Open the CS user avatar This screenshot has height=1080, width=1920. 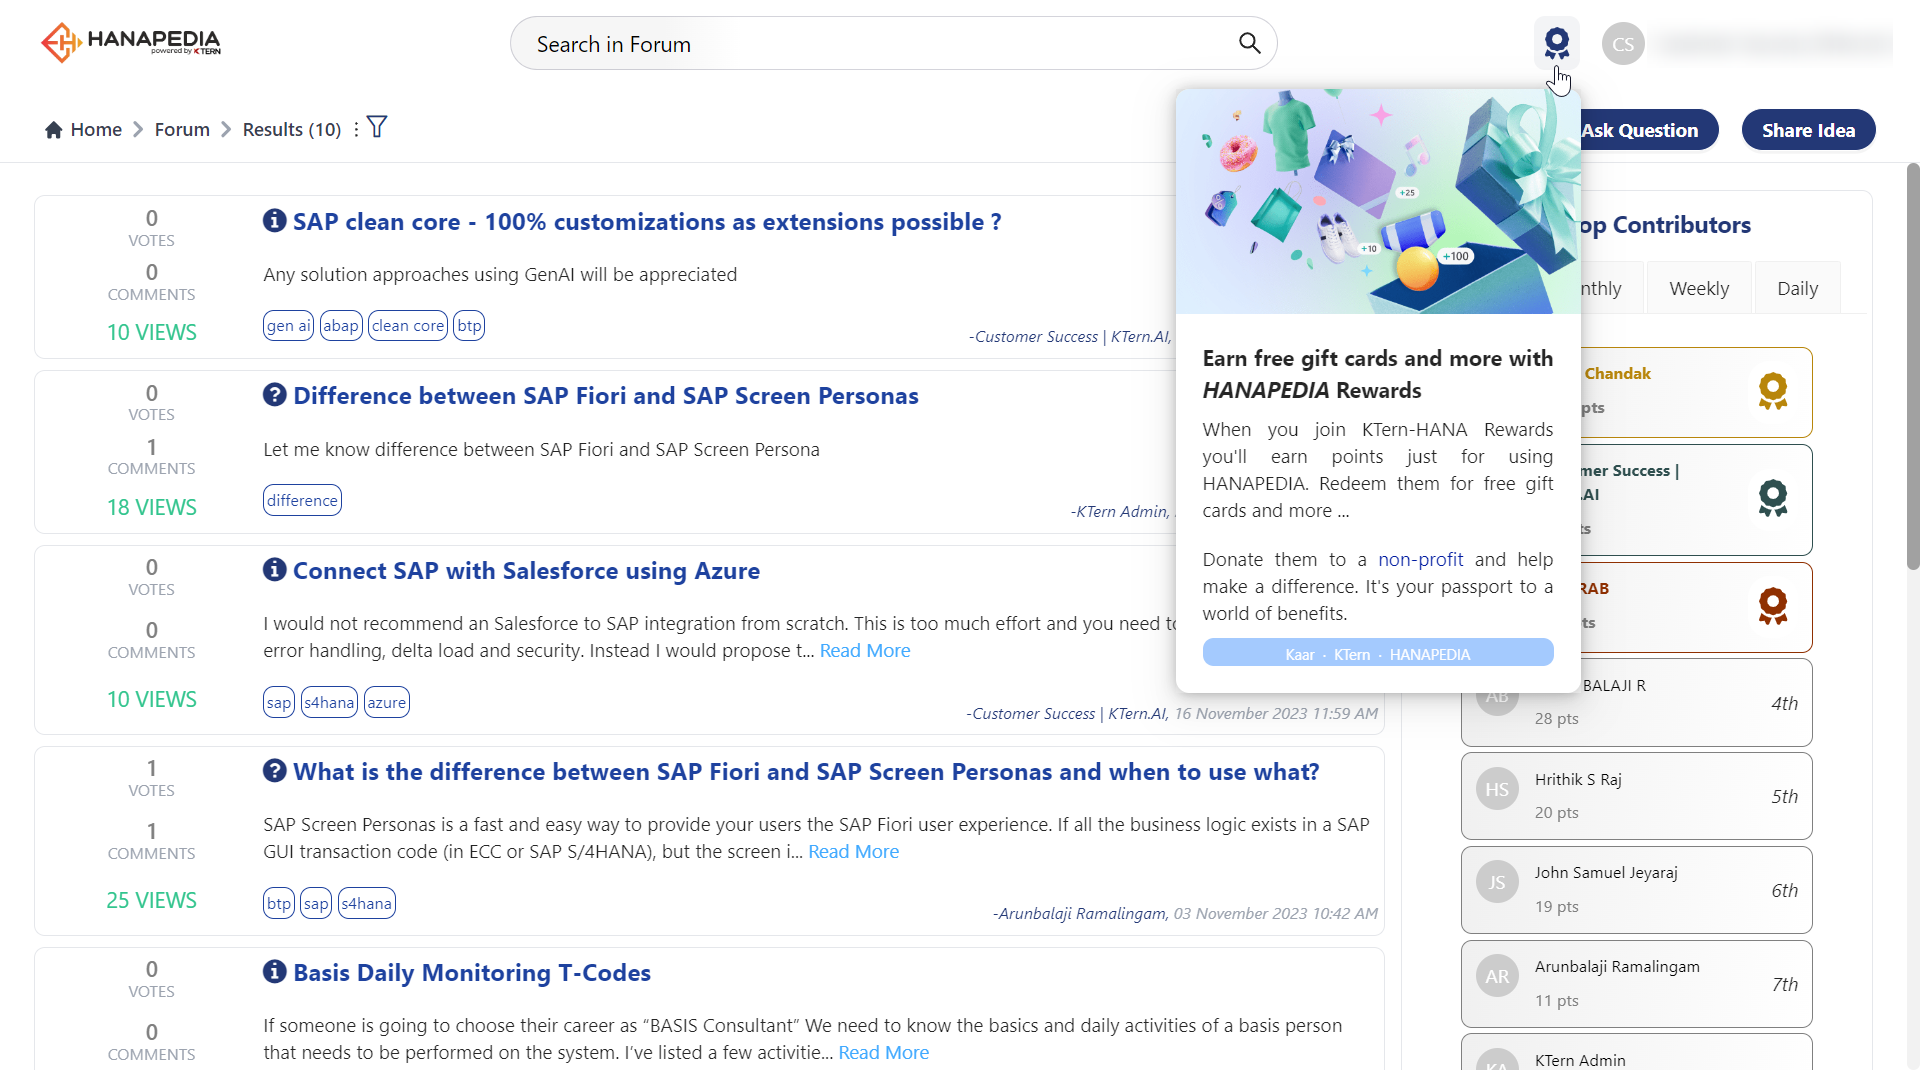click(x=1623, y=44)
